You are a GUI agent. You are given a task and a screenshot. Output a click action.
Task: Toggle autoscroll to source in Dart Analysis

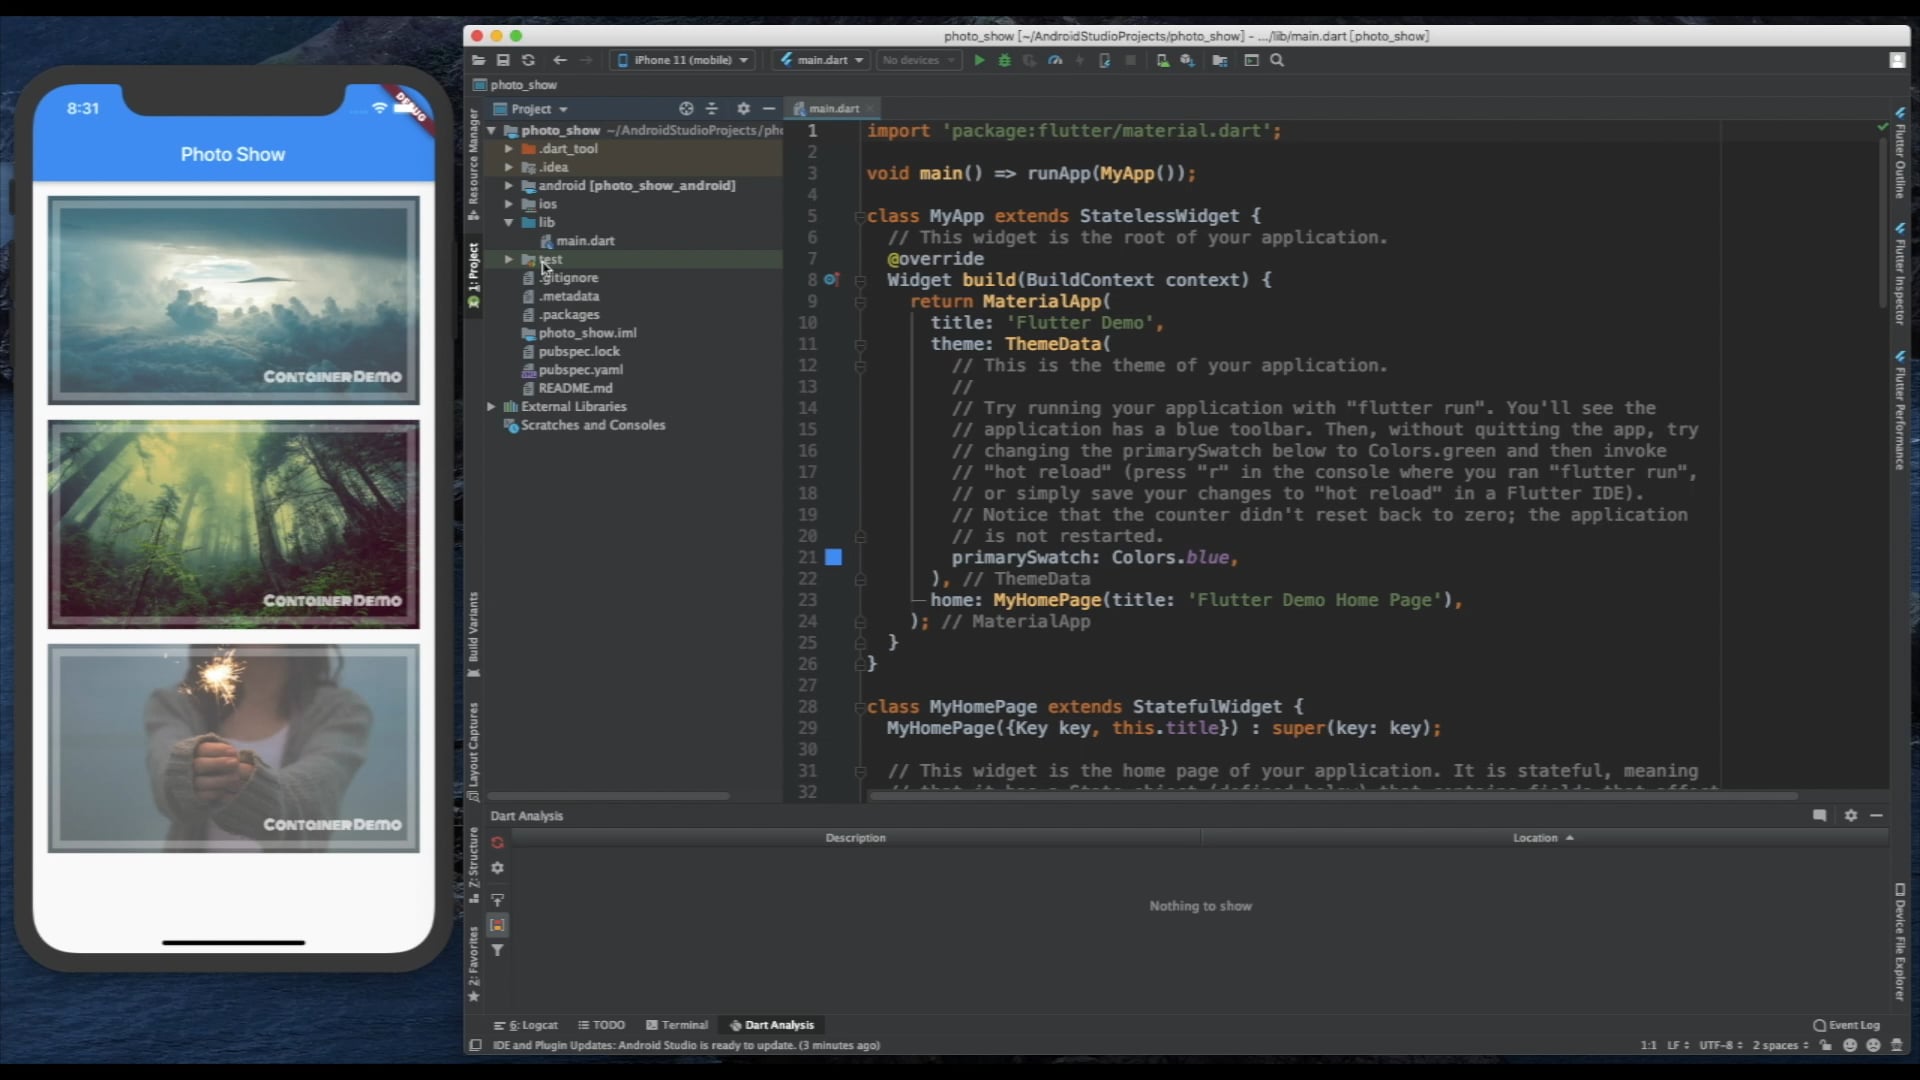pyautogui.click(x=497, y=899)
